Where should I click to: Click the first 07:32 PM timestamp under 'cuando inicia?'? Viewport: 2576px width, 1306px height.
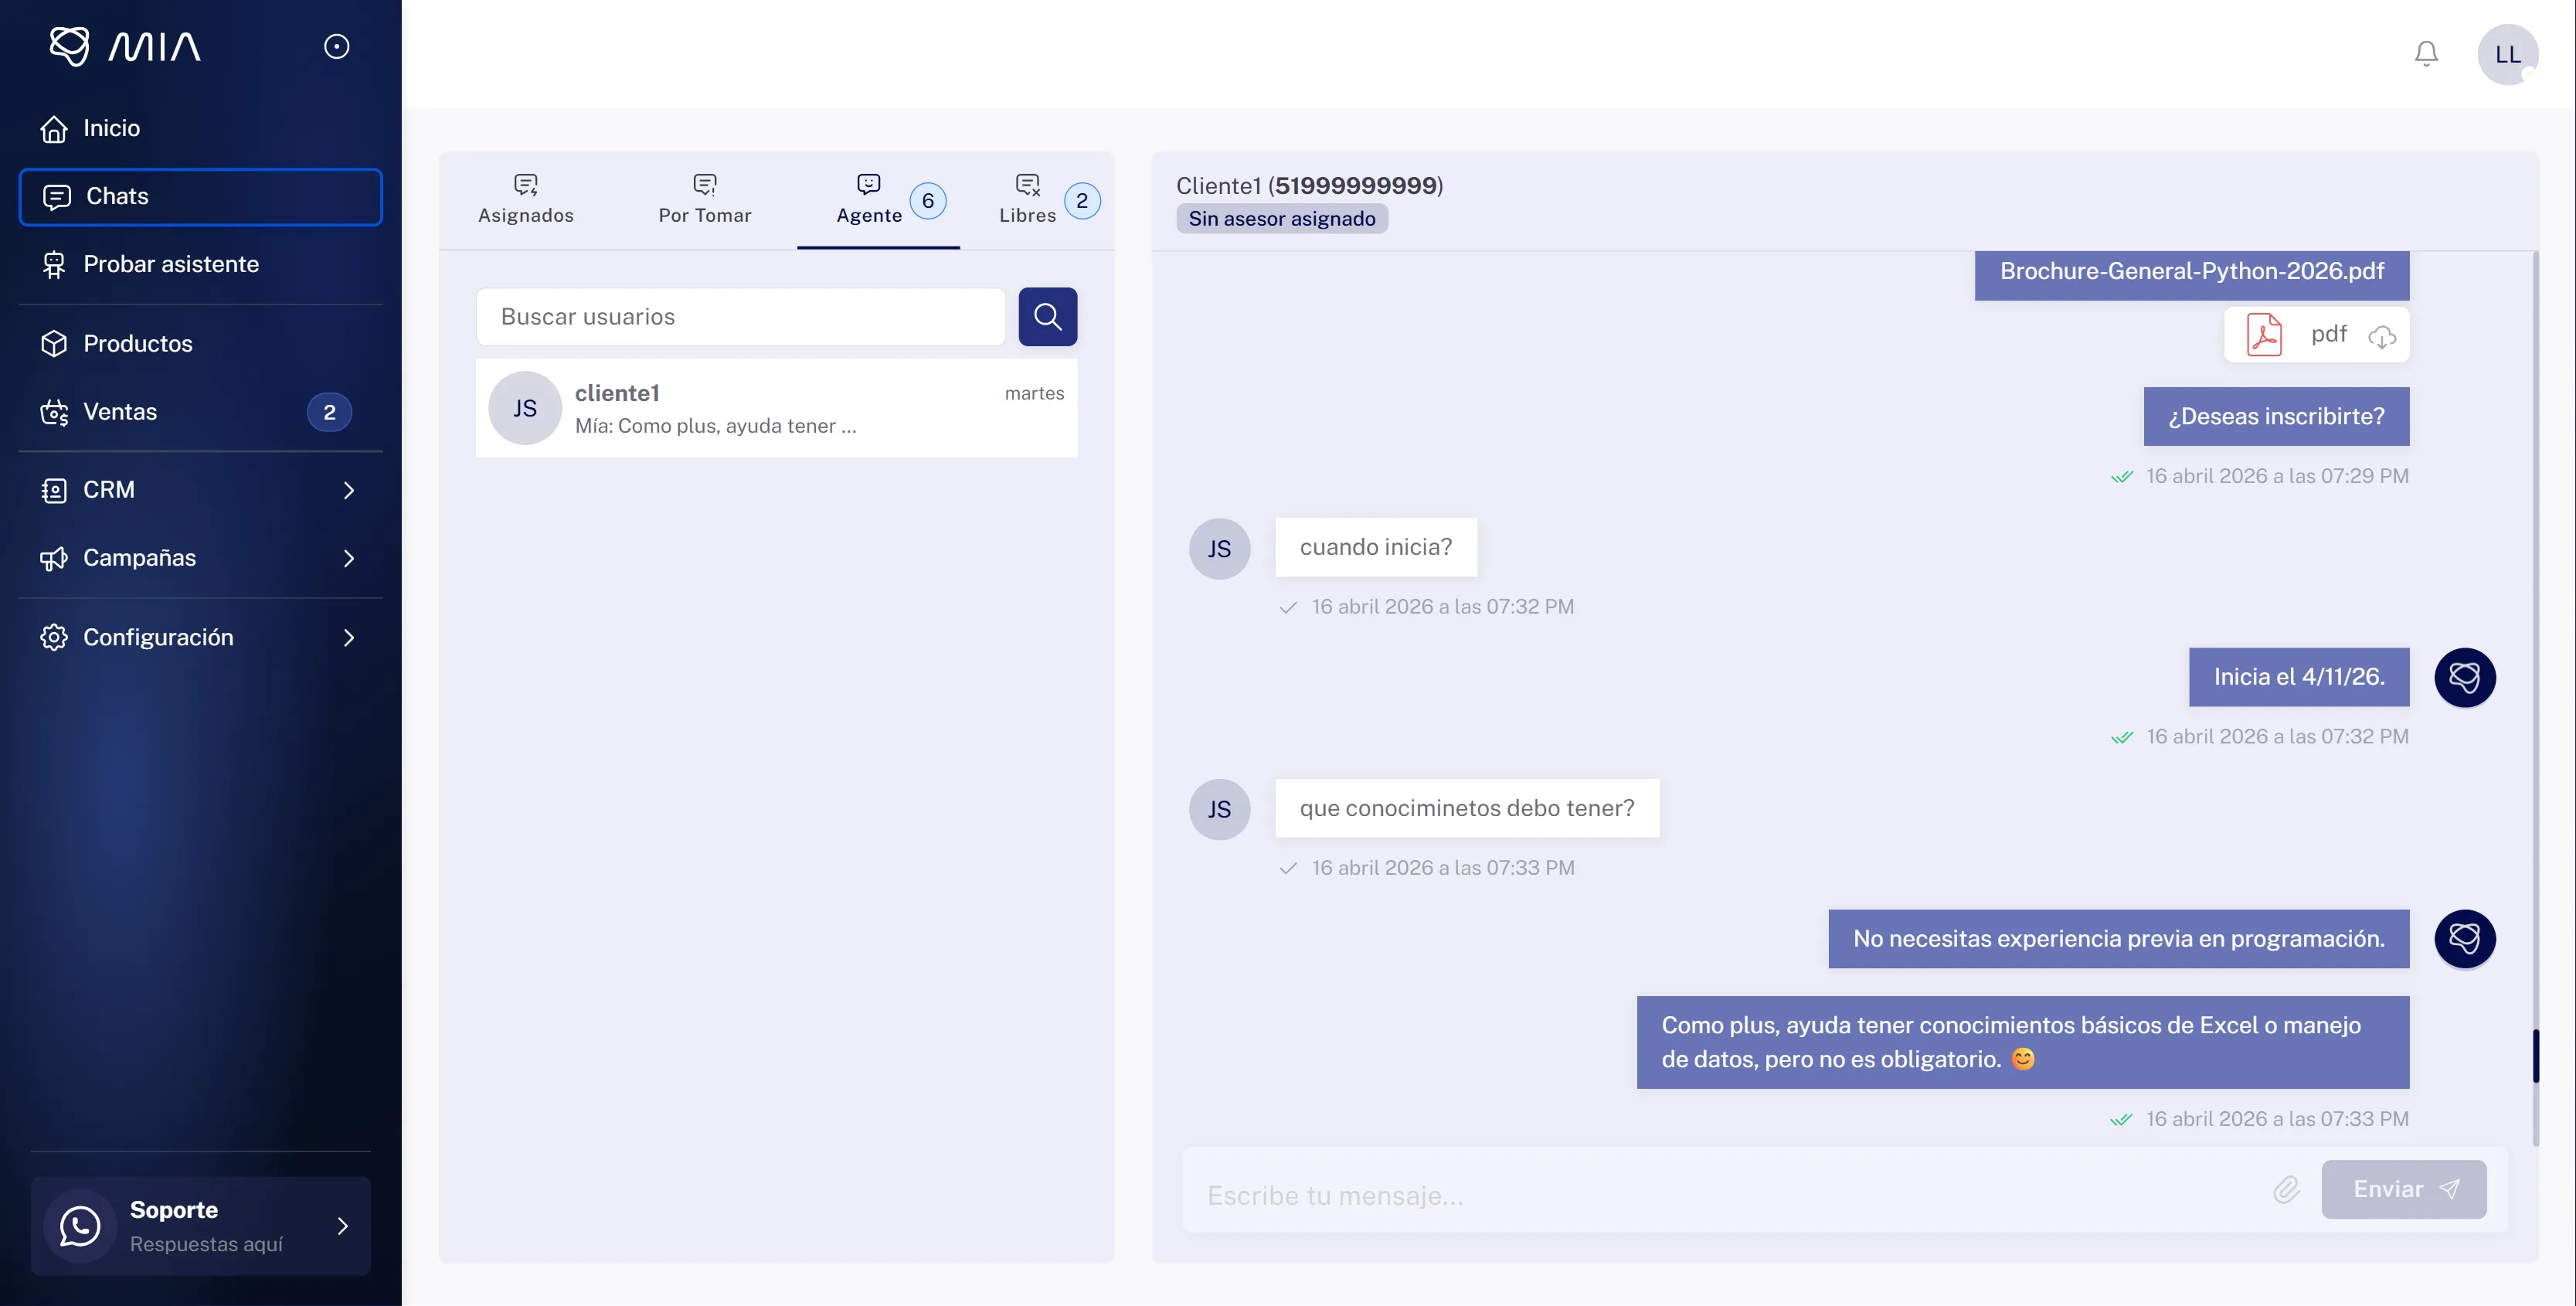(x=1443, y=607)
